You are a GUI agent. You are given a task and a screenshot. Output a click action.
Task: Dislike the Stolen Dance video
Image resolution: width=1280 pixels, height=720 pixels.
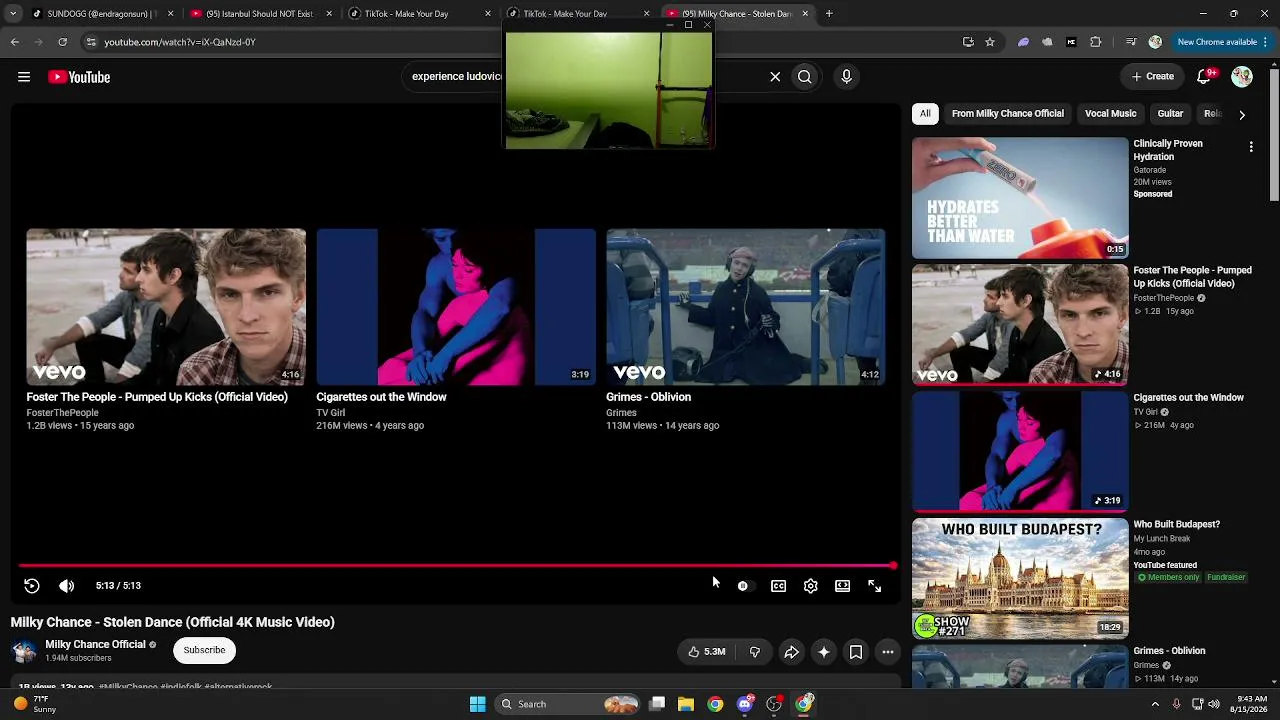pyautogui.click(x=755, y=652)
